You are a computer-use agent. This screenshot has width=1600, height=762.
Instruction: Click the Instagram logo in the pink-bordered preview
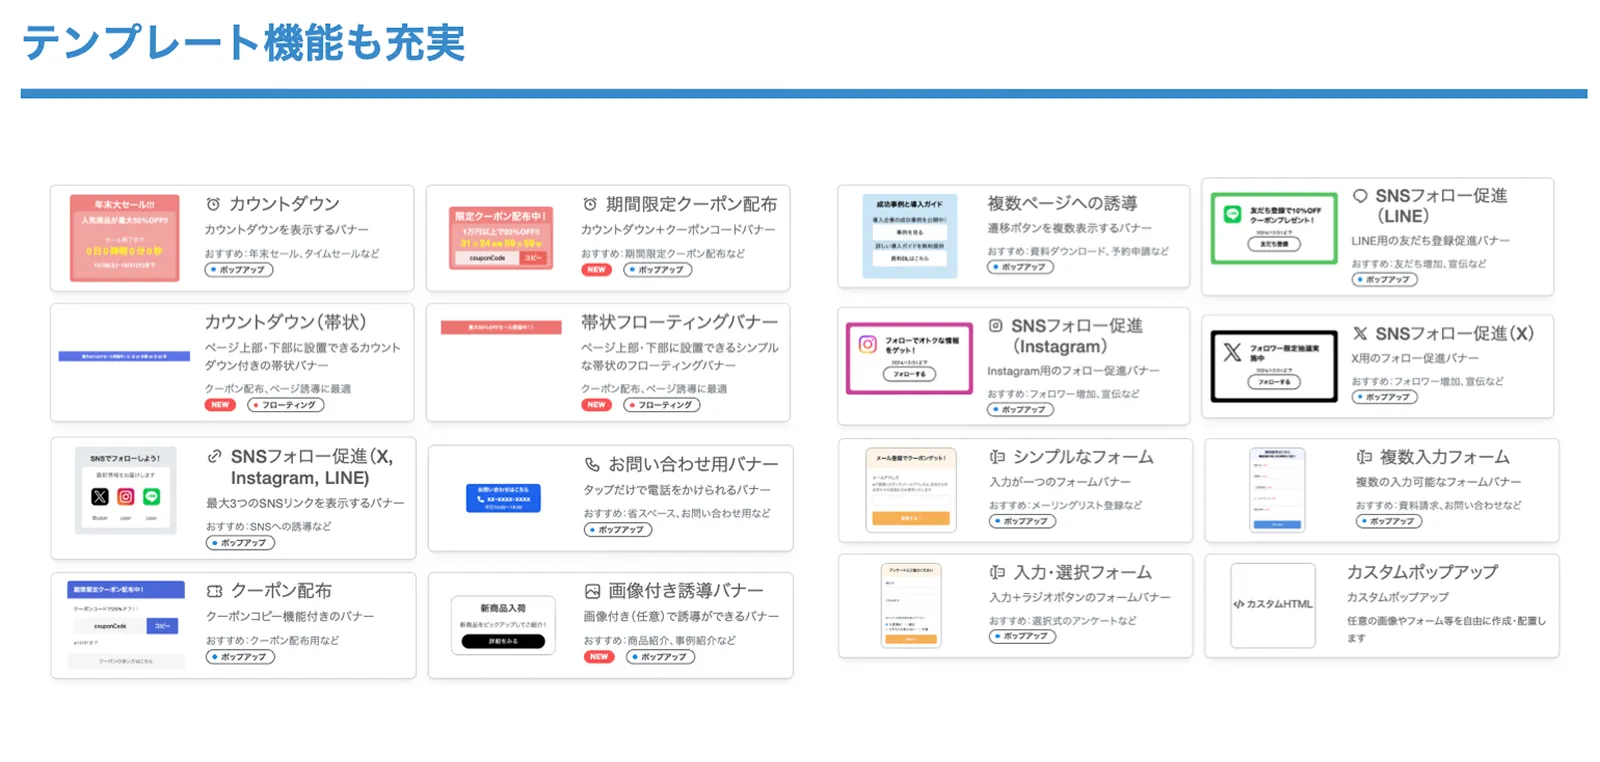tap(867, 344)
